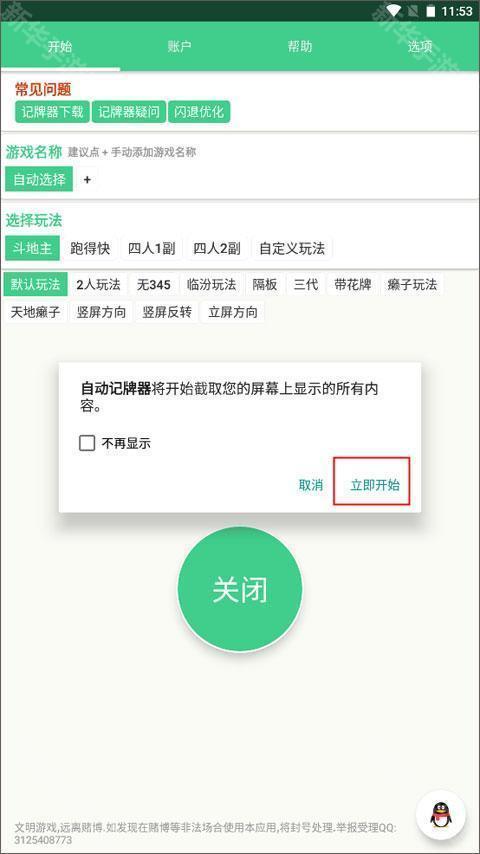This screenshot has width=480, height=854.
Task: Click the plus icon to add game name
Action: pyautogui.click(x=87, y=179)
